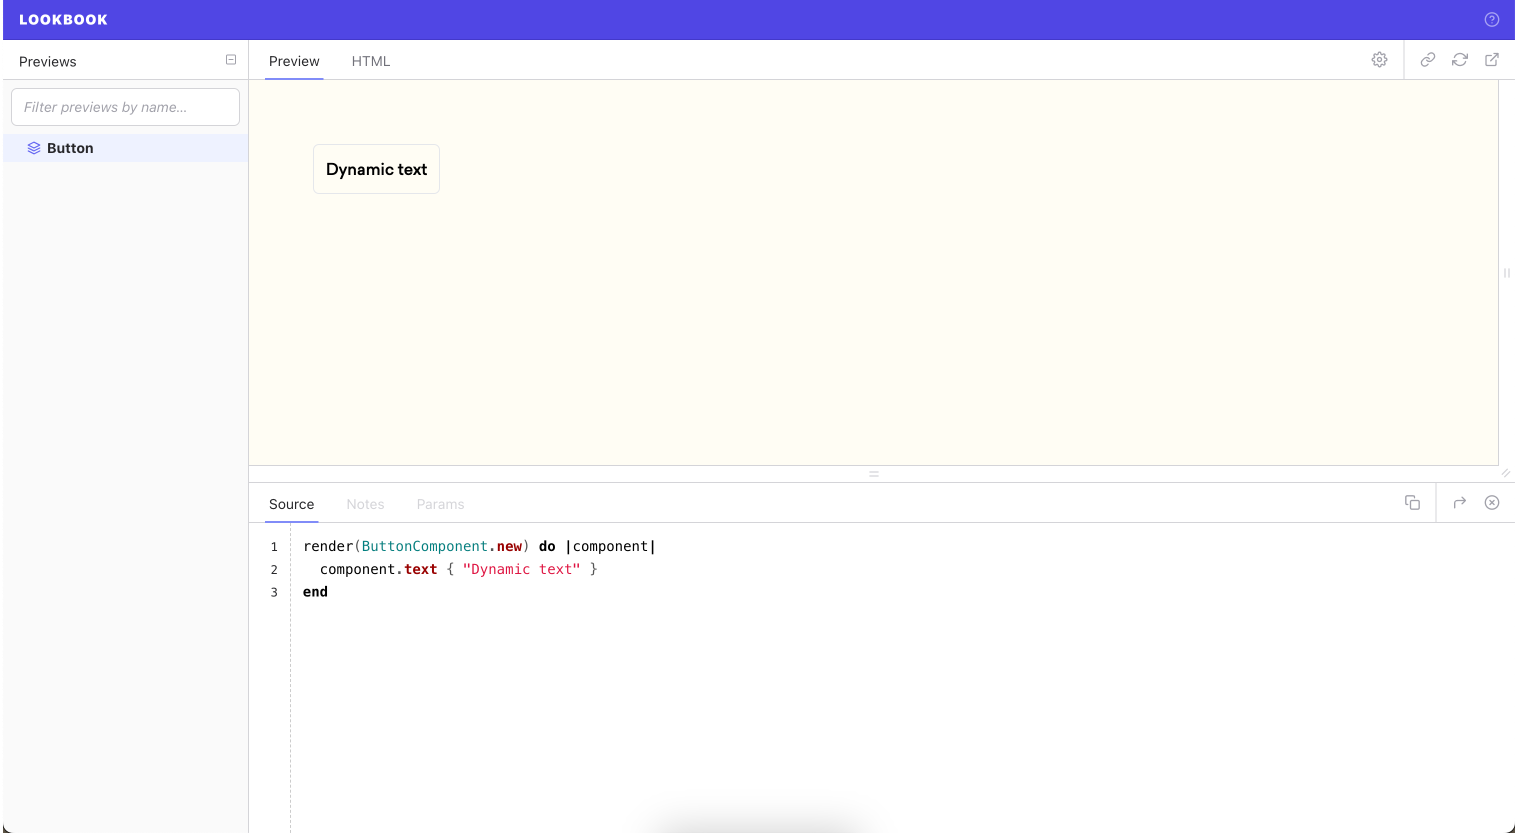The height and width of the screenshot is (833, 1515).
Task: Click the corner preview resize handle
Action: pyautogui.click(x=1506, y=473)
